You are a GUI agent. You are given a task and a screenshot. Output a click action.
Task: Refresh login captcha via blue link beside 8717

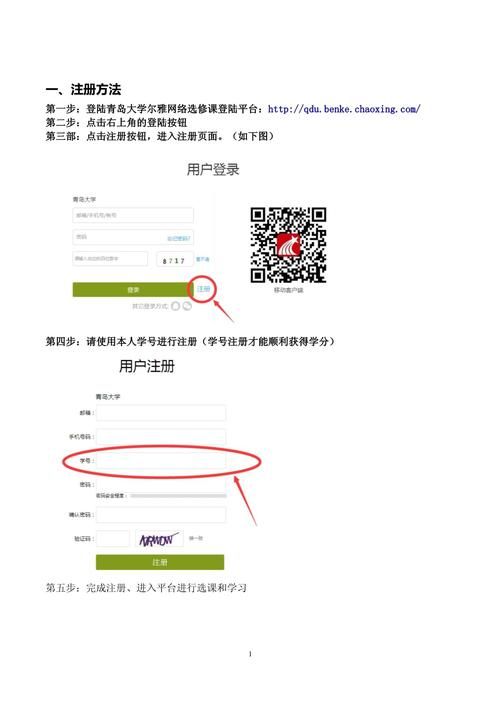[x=202, y=259]
